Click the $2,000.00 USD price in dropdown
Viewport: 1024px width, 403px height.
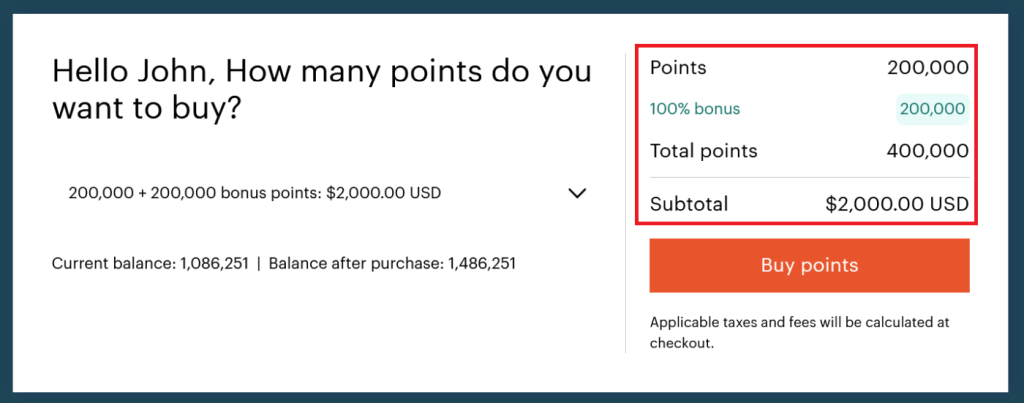[x=384, y=193]
